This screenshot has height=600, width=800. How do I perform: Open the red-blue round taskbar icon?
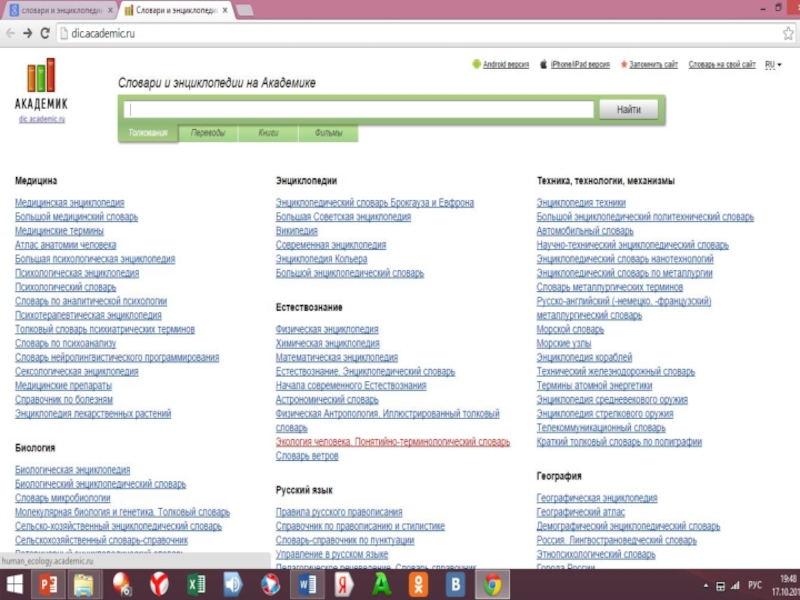(x=270, y=585)
